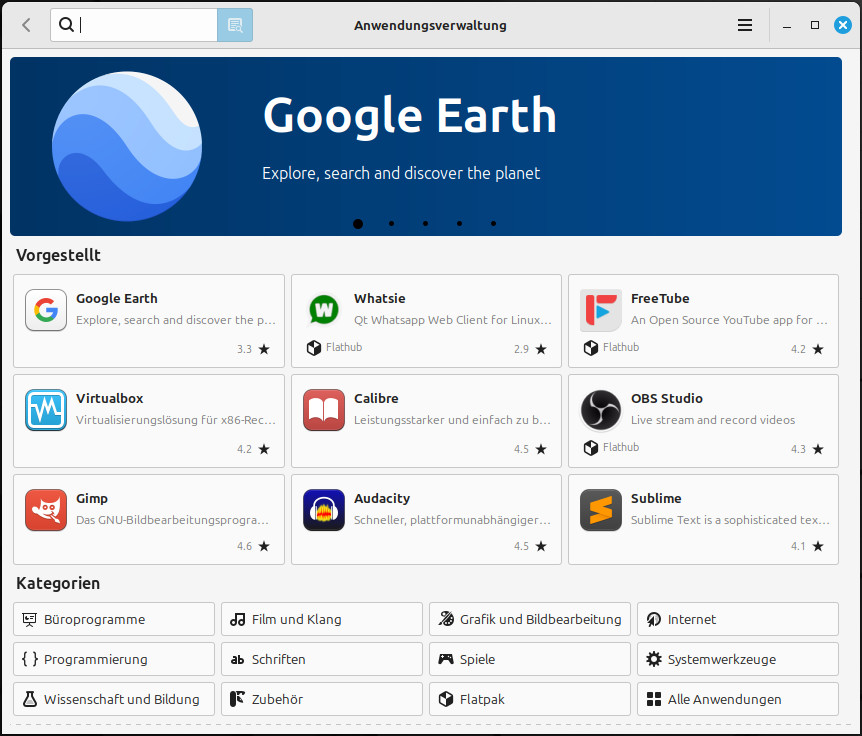Click the Google Earth app icon in Vorgestellt
862x736 pixels.
[x=46, y=310]
